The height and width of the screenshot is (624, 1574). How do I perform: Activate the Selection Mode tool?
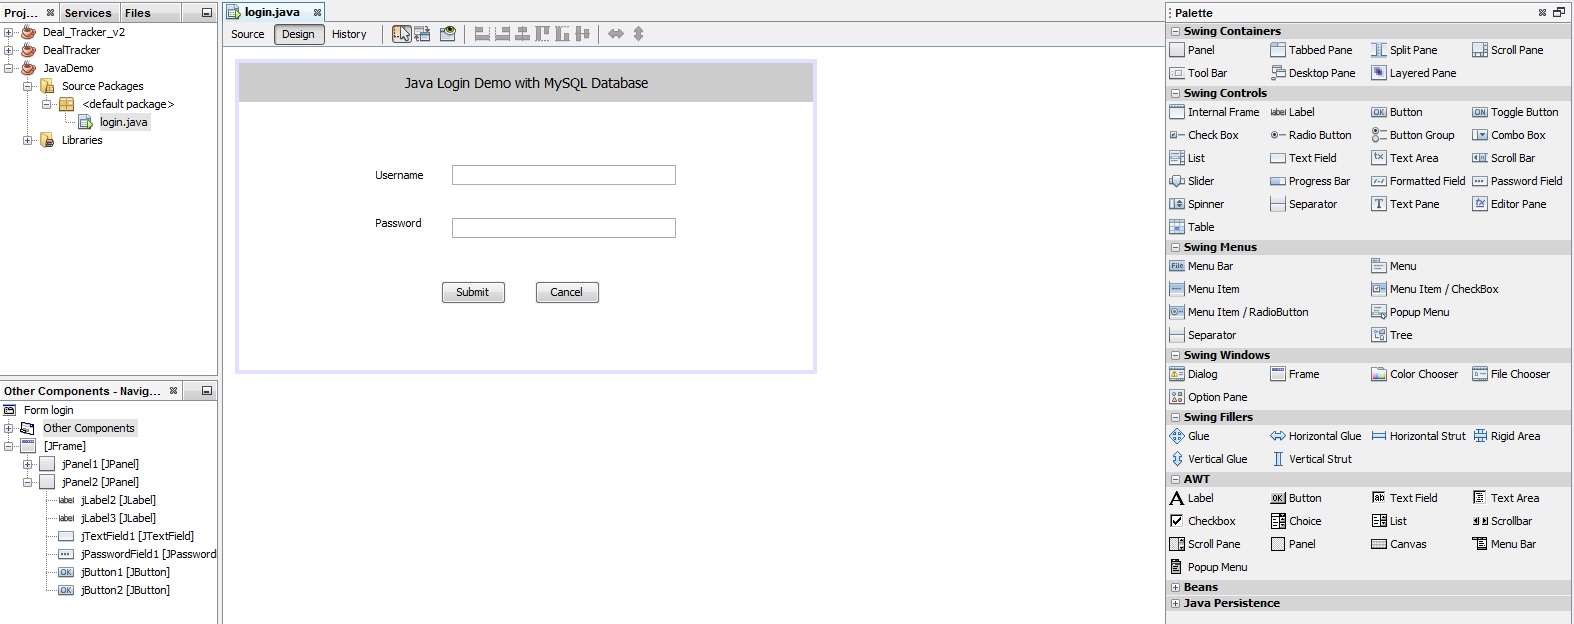coord(401,34)
